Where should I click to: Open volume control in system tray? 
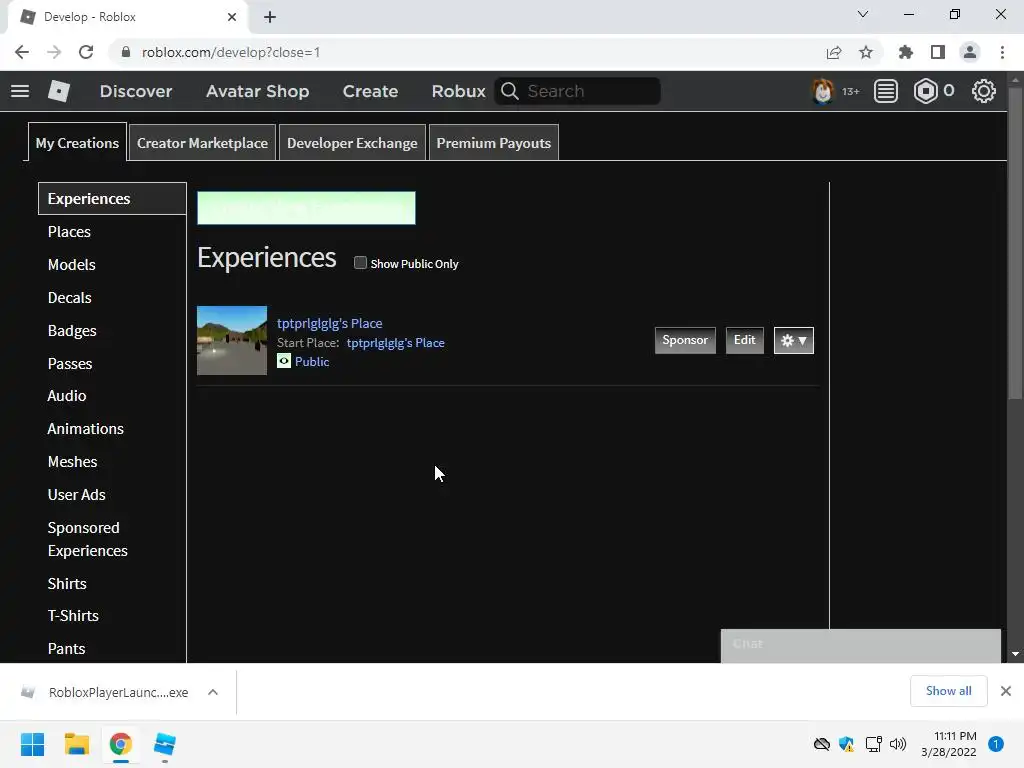(x=898, y=744)
